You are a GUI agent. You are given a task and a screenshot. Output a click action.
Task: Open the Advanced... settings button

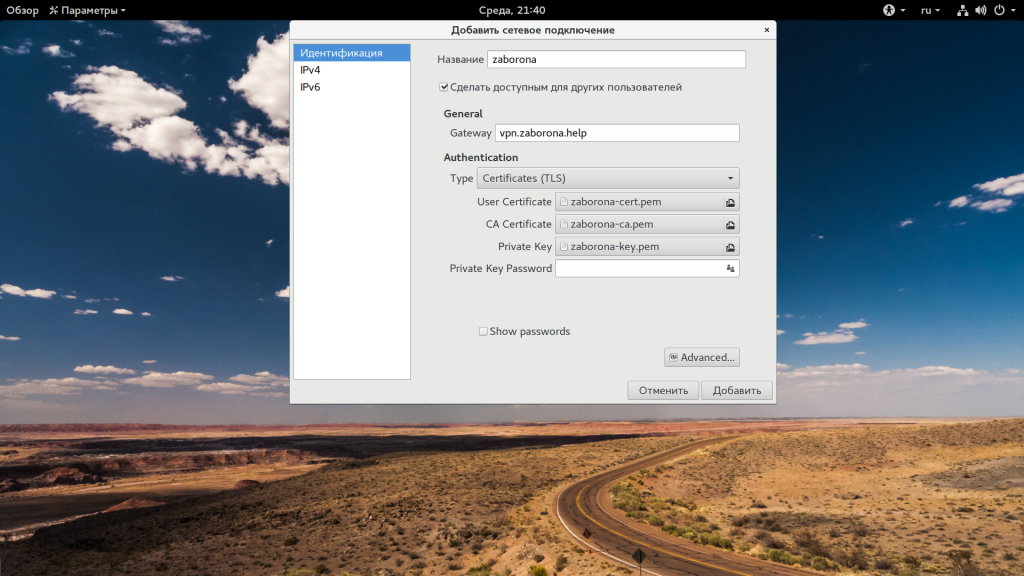point(702,357)
